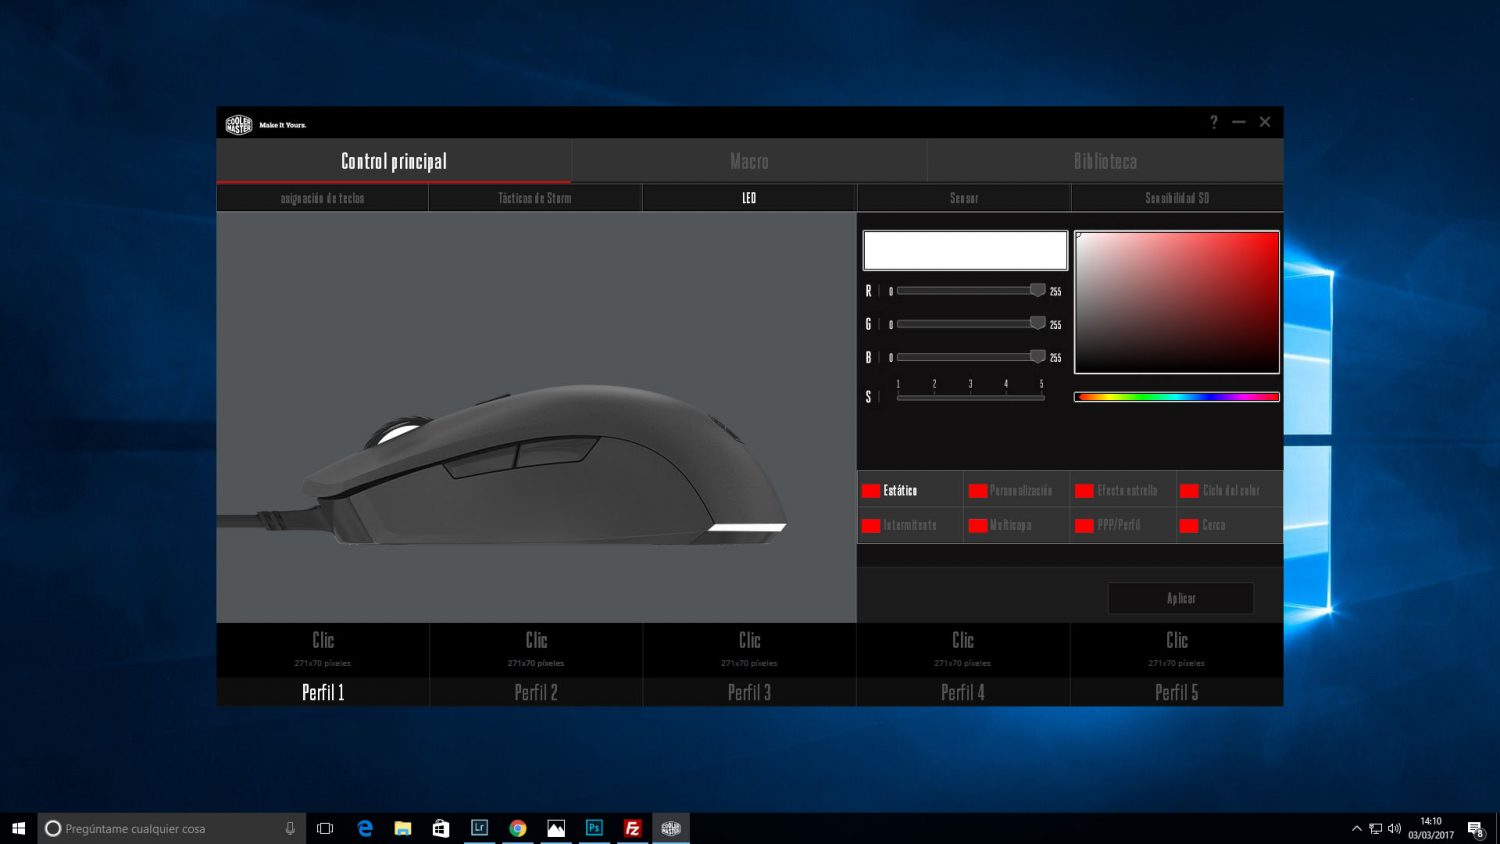Select the Estático LED mode
The height and width of the screenshot is (844, 1500).
[900, 491]
